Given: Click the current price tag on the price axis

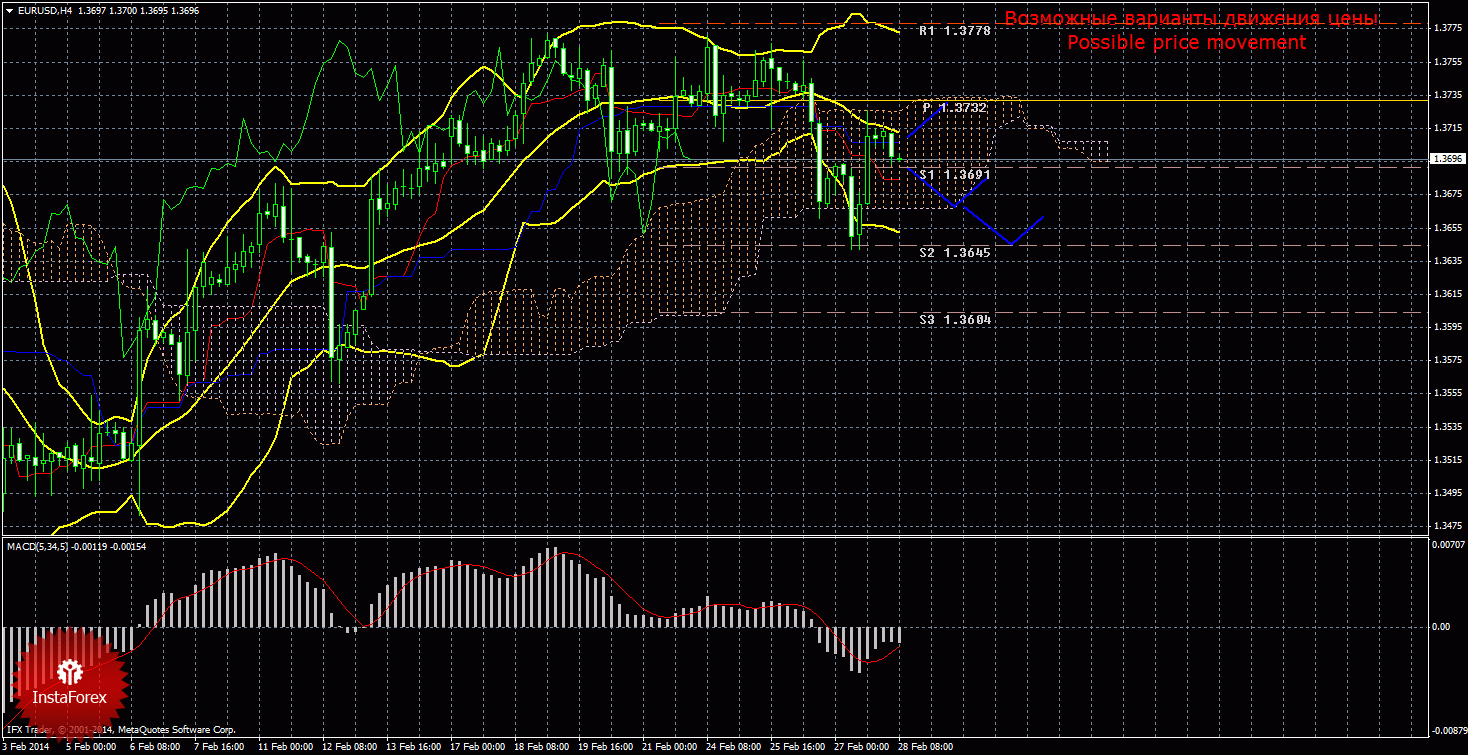Looking at the screenshot, I should click(x=1448, y=159).
